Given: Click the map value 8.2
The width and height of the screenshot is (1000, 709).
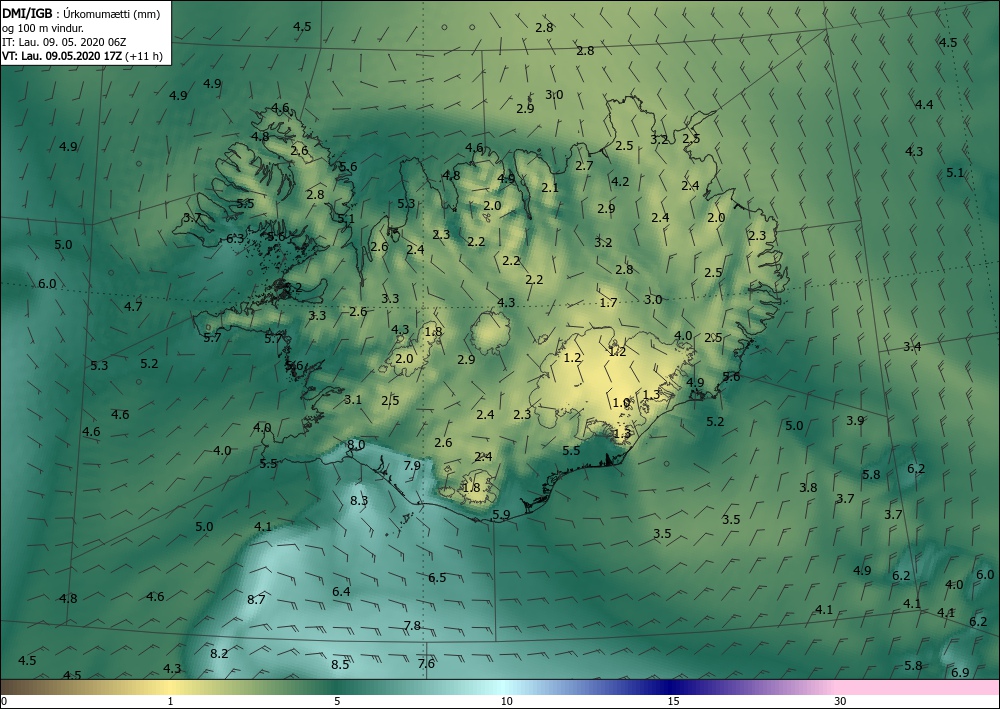Looking at the screenshot, I should [x=219, y=654].
